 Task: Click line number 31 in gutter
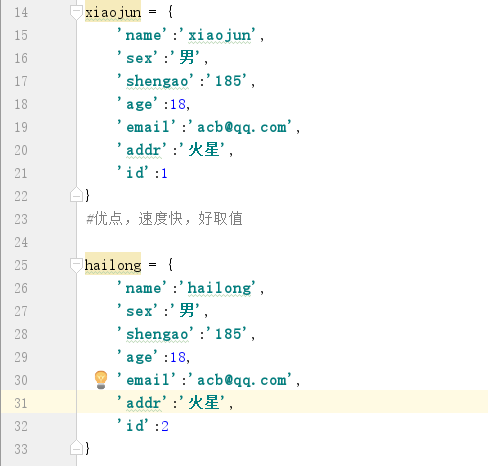pyautogui.click(x=21, y=403)
